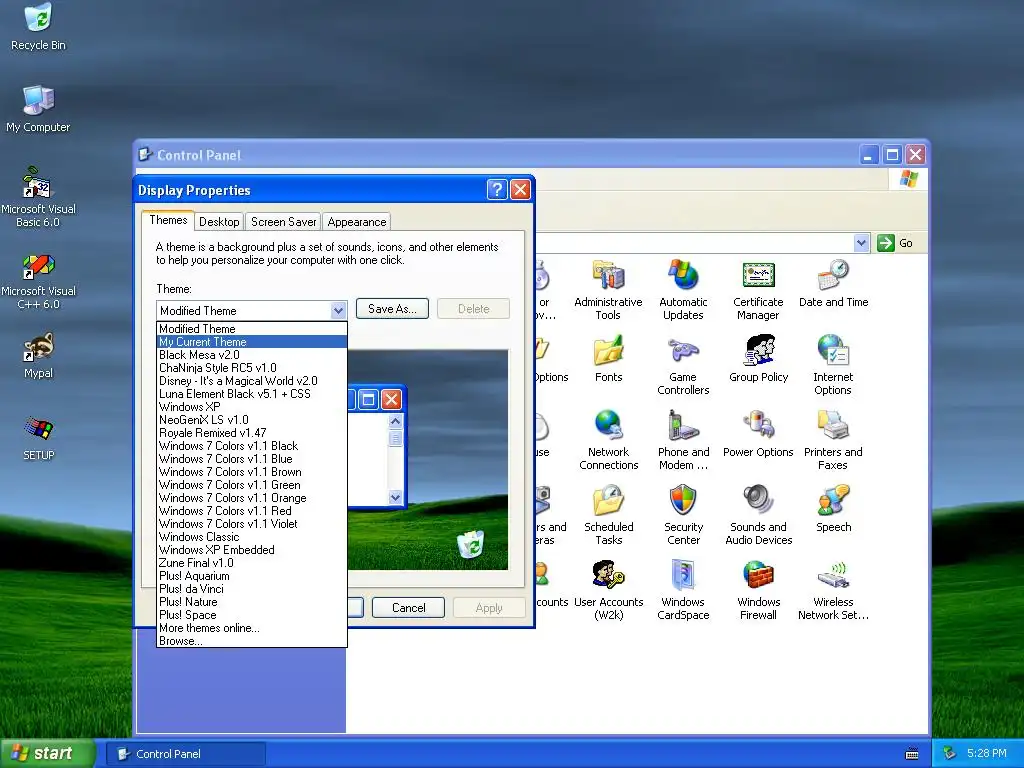Open Date and Time applet
Viewport: 1024px width, 768px height.
pos(833,283)
